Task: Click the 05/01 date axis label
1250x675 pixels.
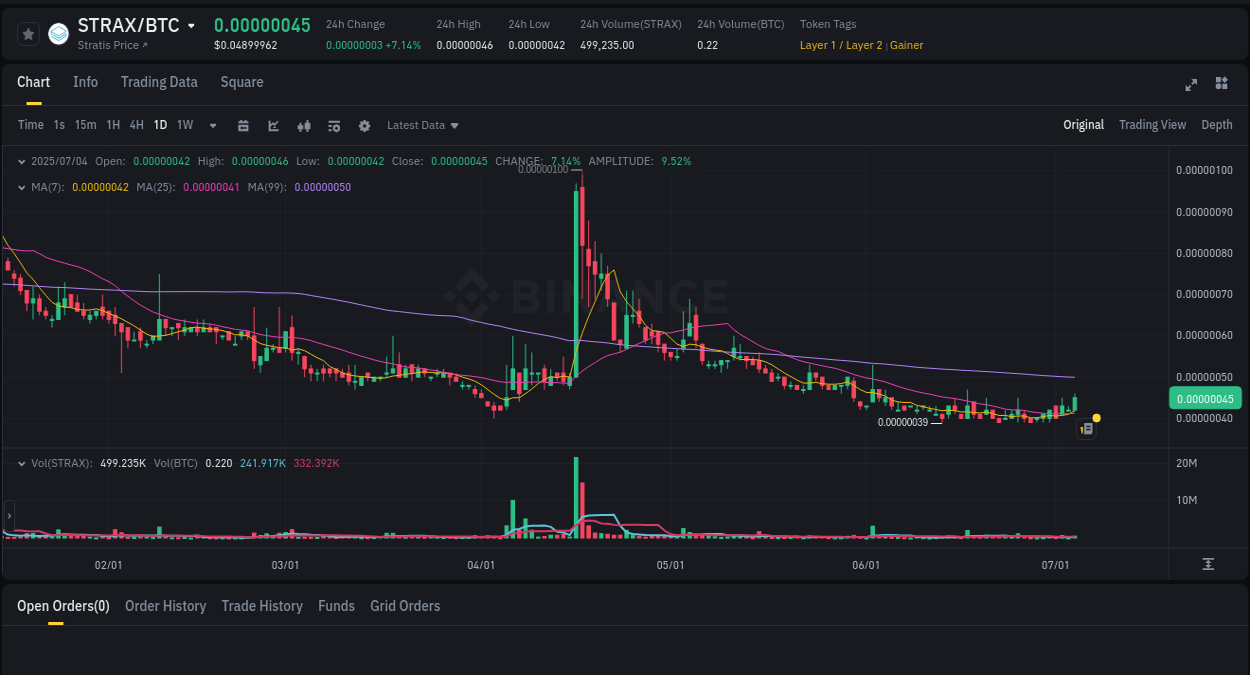Action: pyautogui.click(x=670, y=565)
